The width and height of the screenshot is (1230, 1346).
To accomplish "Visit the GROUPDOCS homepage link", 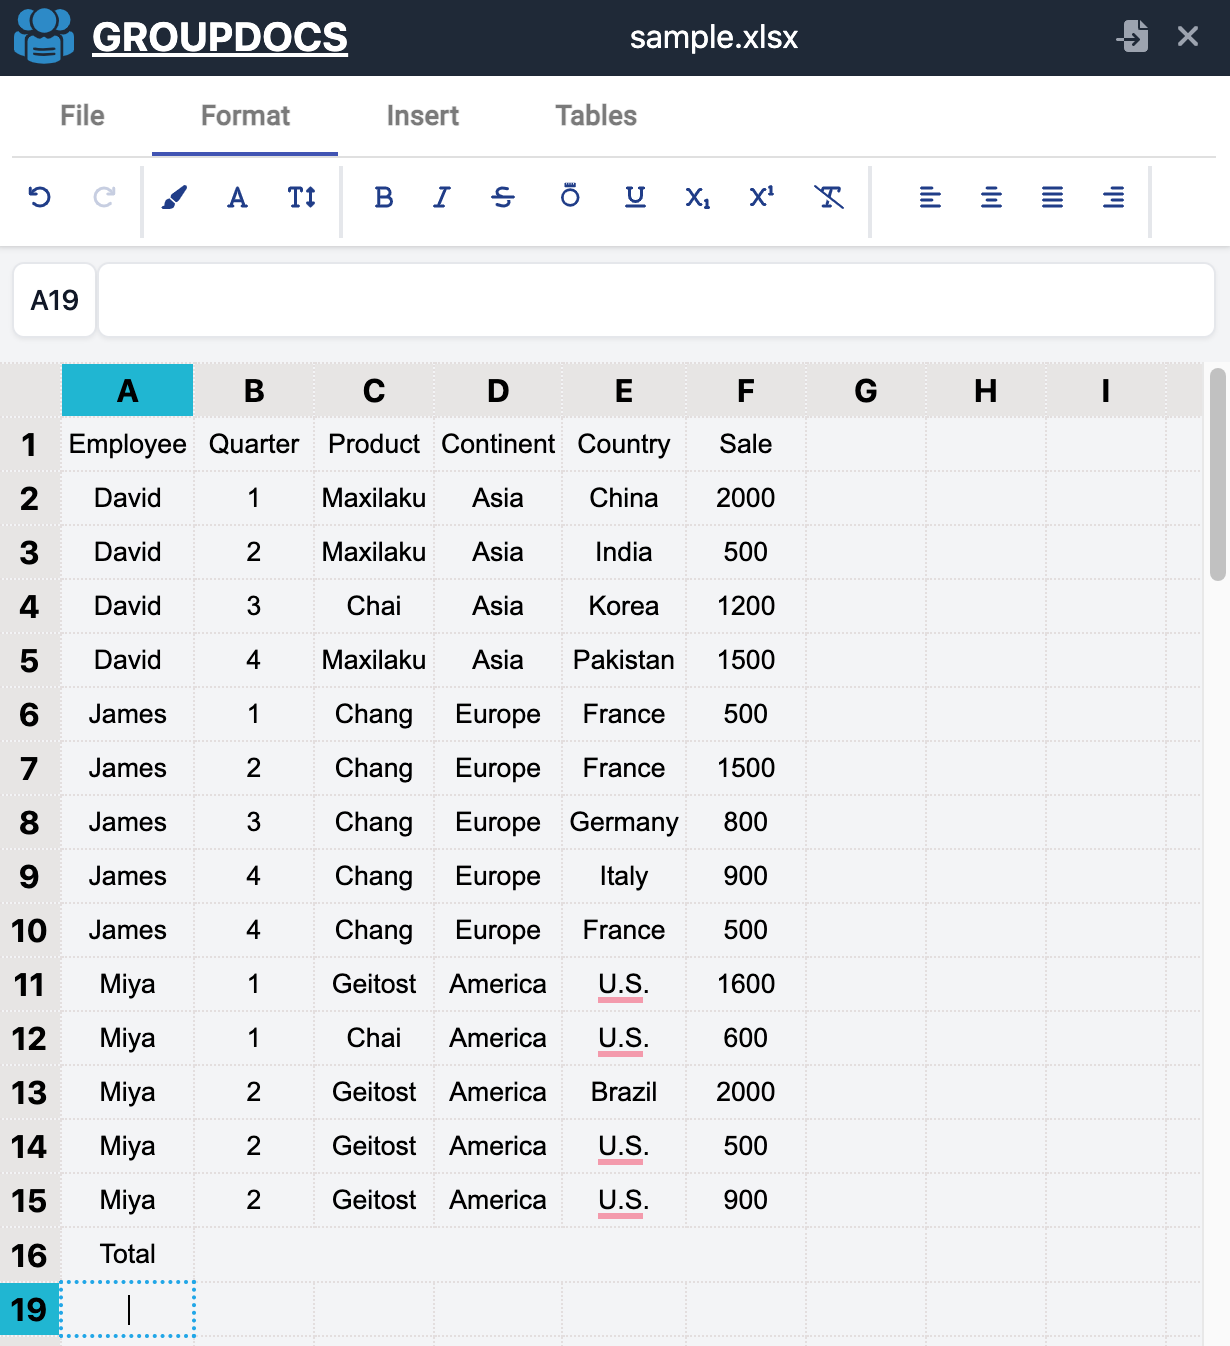I will (x=218, y=36).
